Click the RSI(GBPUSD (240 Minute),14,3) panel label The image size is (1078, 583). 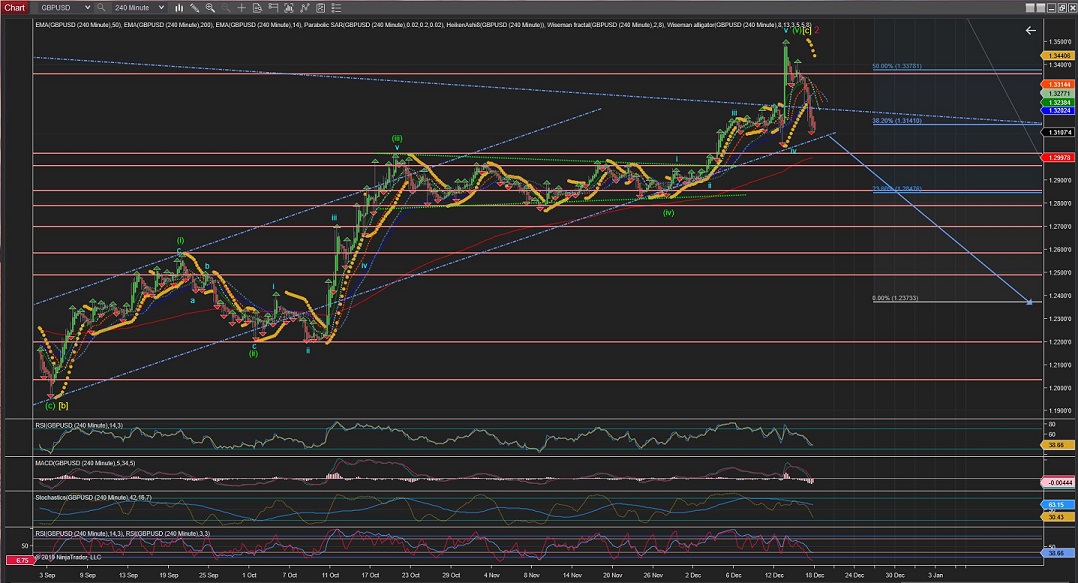point(79,426)
